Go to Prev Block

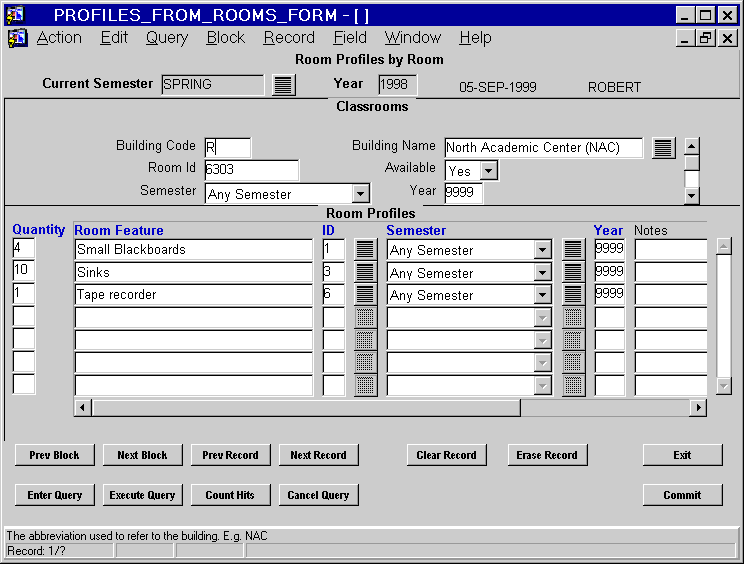[55, 455]
